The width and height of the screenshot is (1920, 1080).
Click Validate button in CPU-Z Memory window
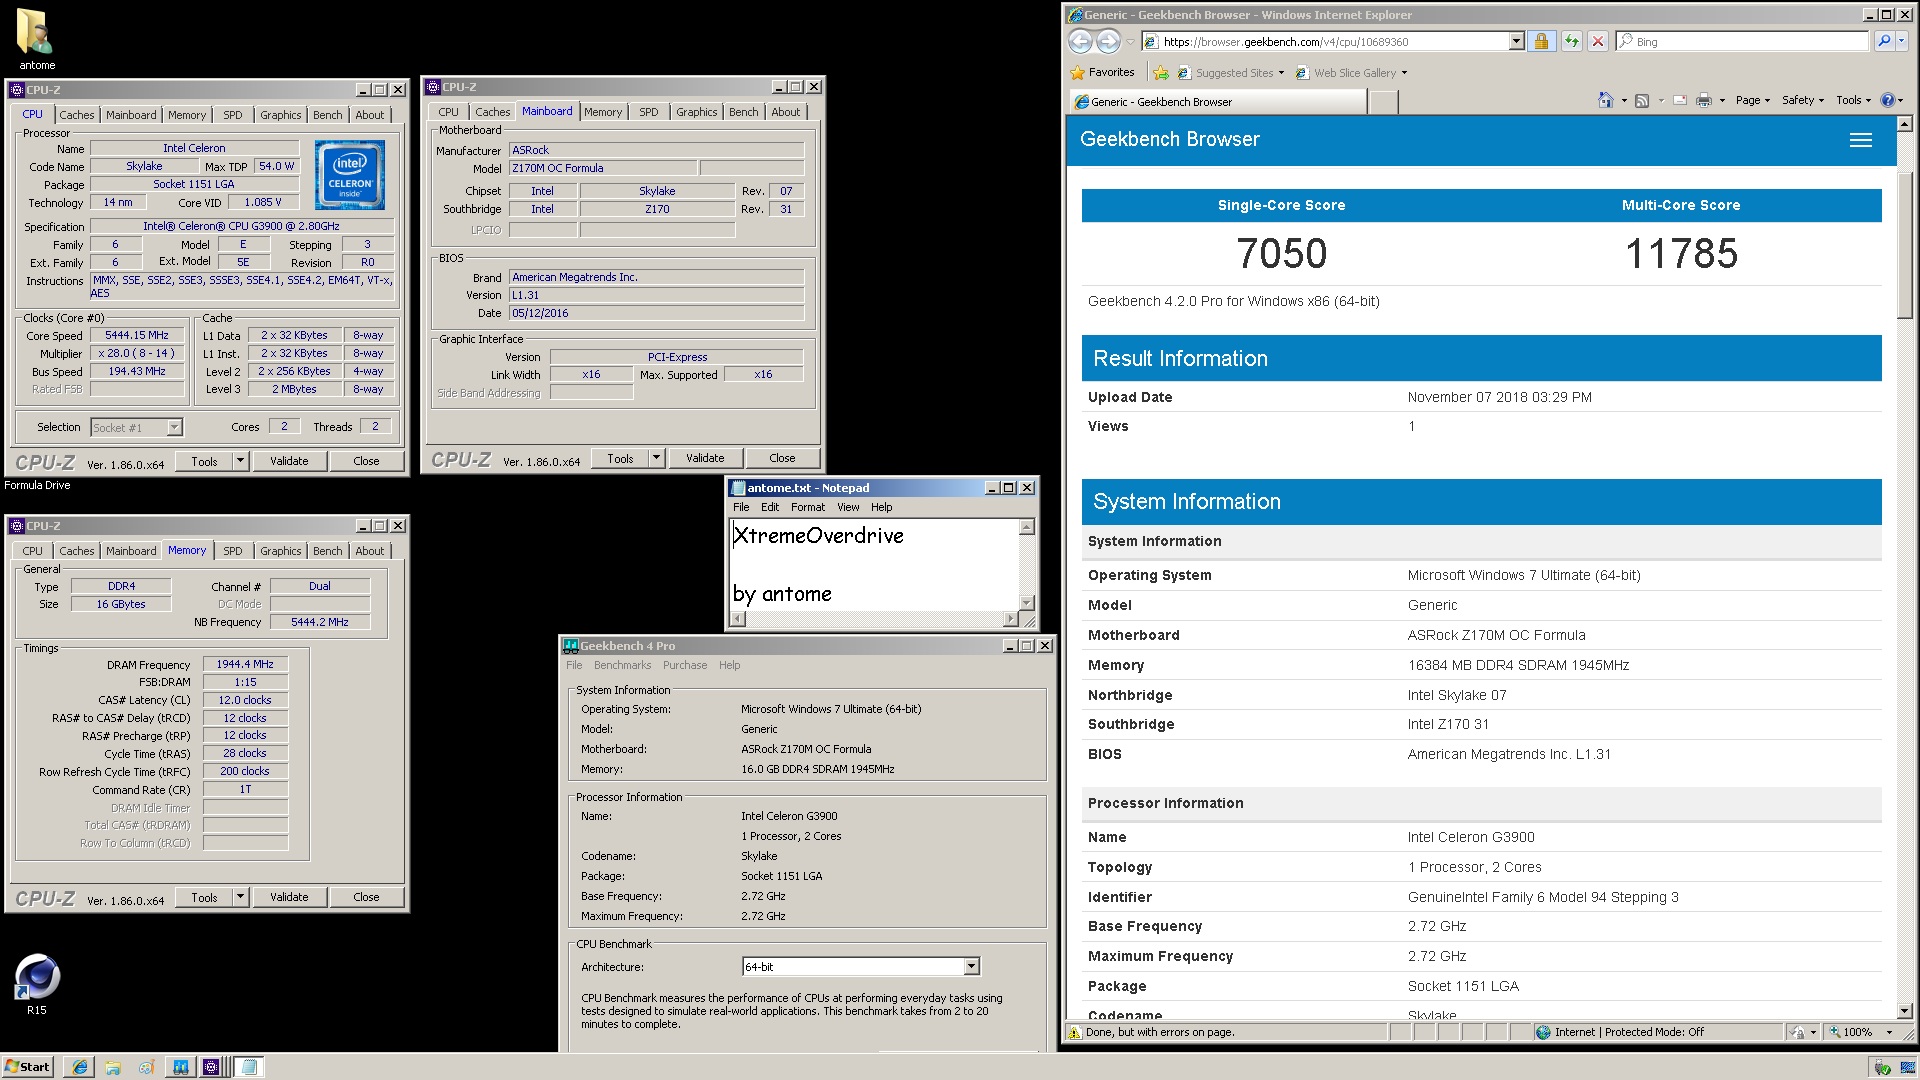pos(289,897)
